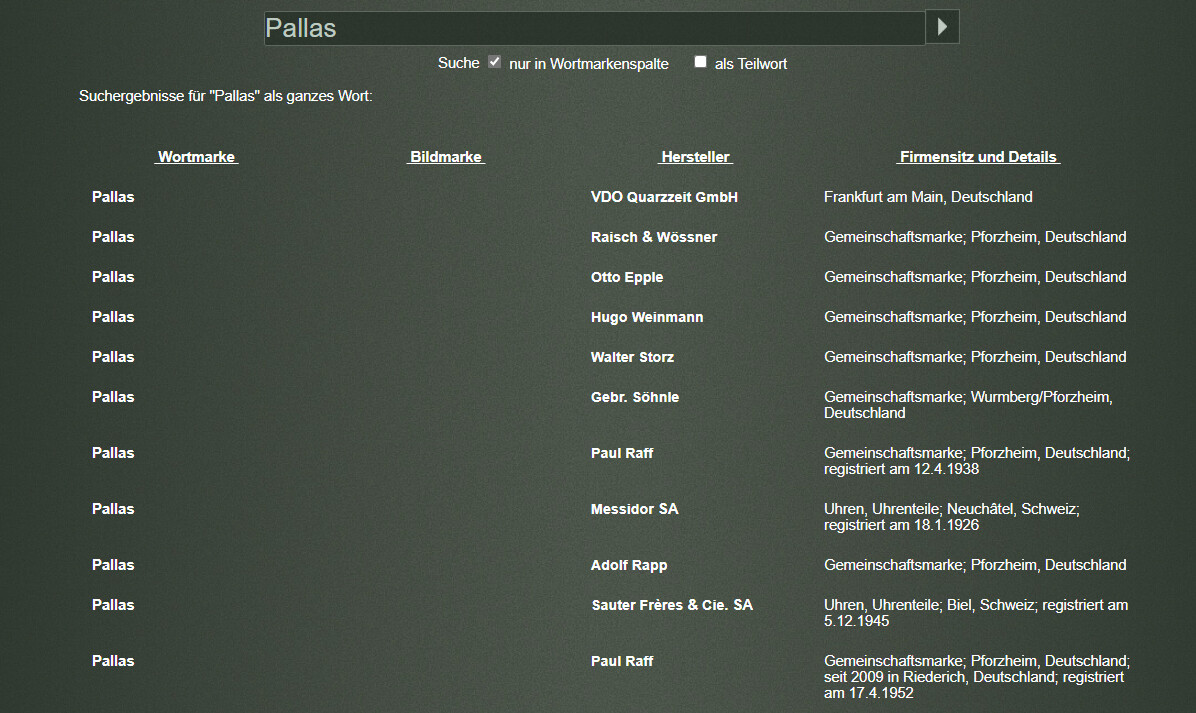
Task: Select the Raisch & Wössner manufacturer entry
Action: tap(654, 237)
